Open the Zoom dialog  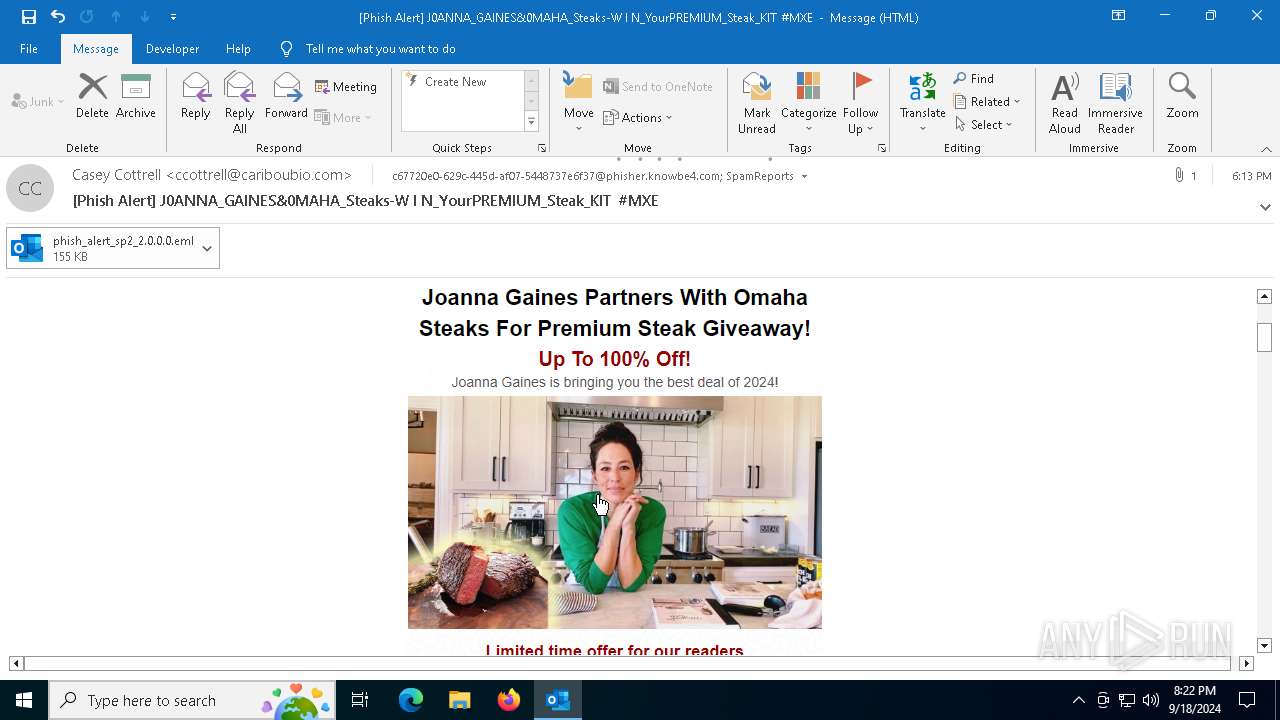[x=1182, y=97]
